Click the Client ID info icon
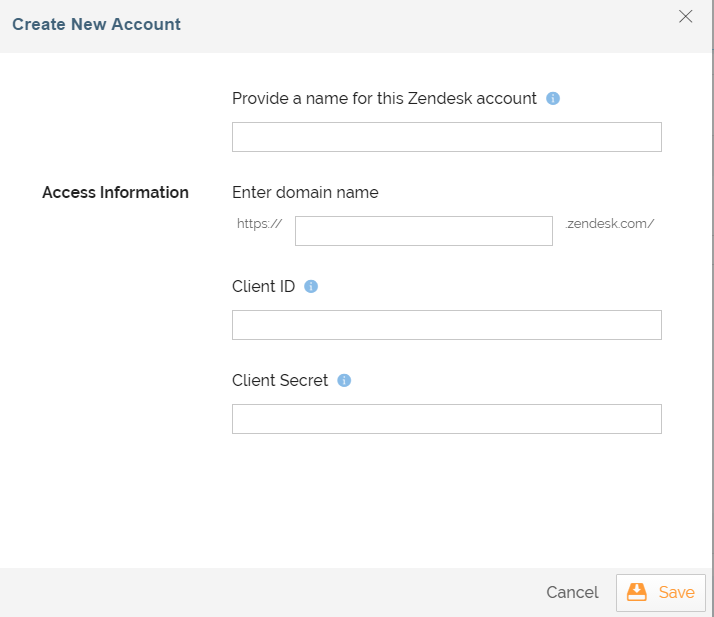Screen dimensions: 714x617 [311, 287]
